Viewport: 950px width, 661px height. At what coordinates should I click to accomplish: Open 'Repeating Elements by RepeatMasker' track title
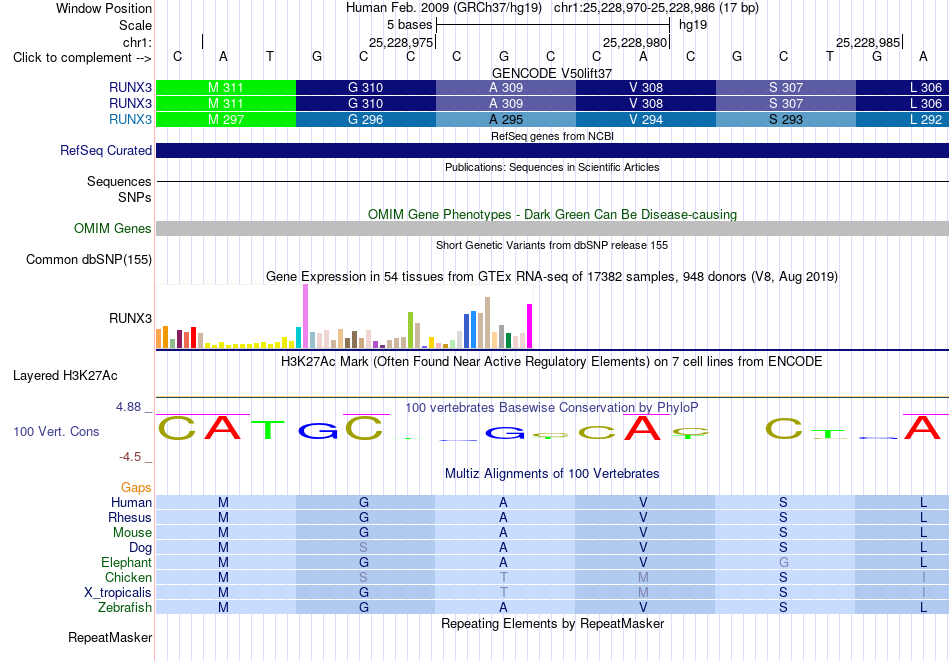[x=552, y=624]
